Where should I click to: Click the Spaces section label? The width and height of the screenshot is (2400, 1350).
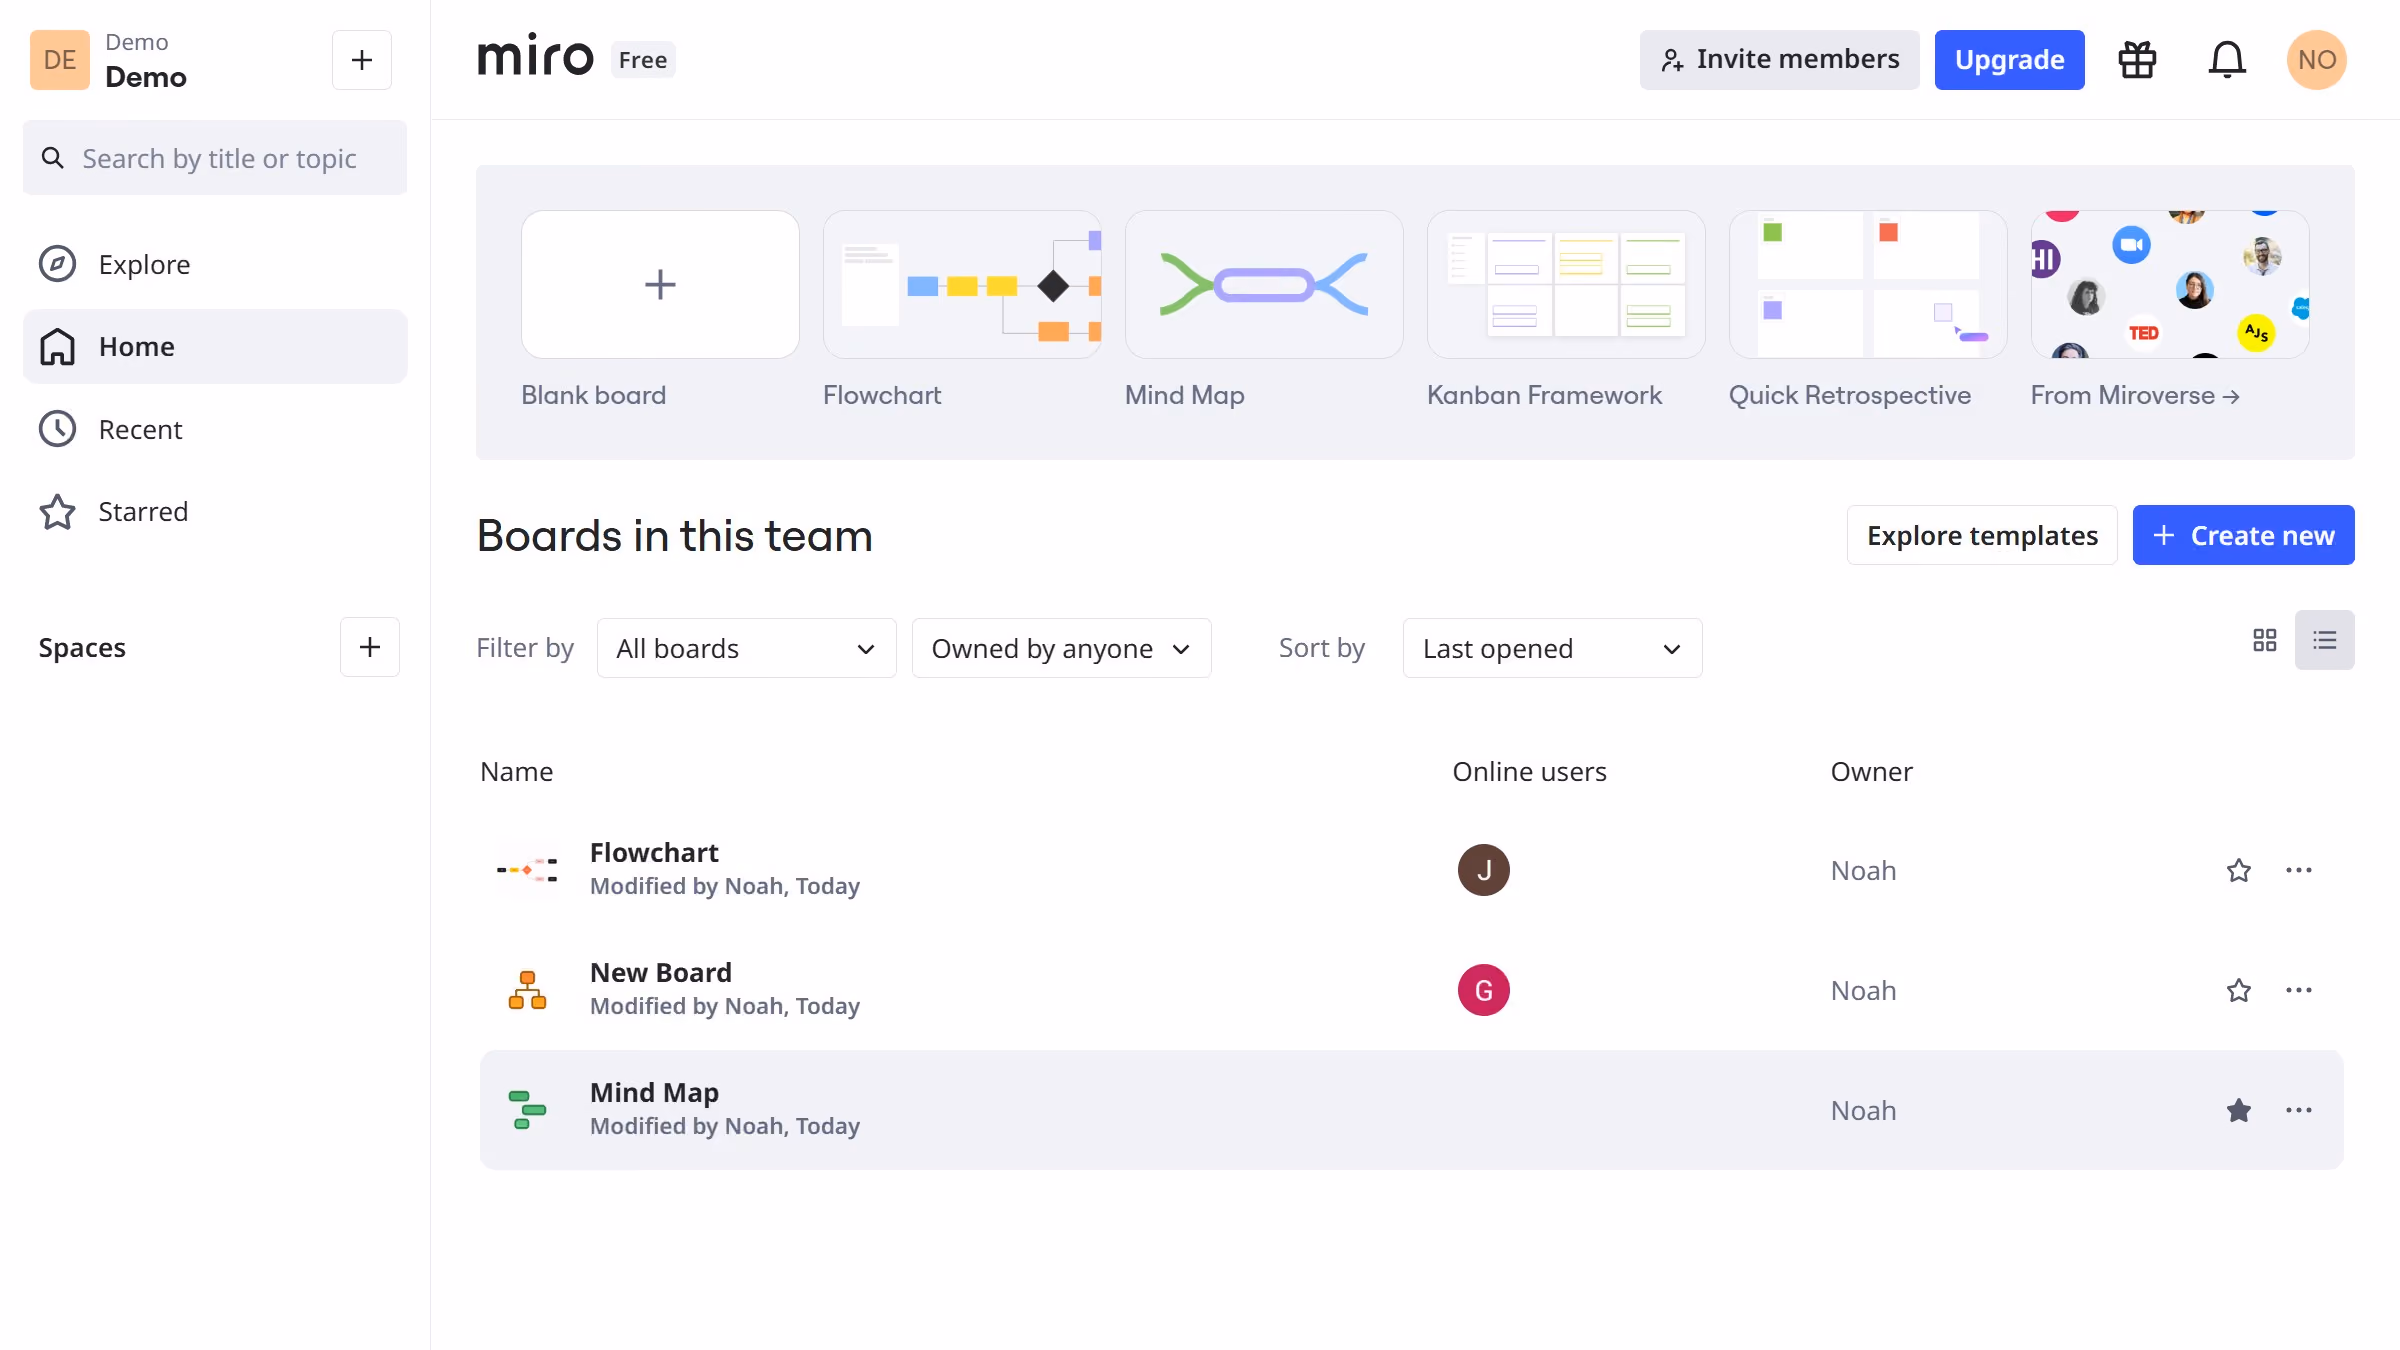[x=82, y=648]
